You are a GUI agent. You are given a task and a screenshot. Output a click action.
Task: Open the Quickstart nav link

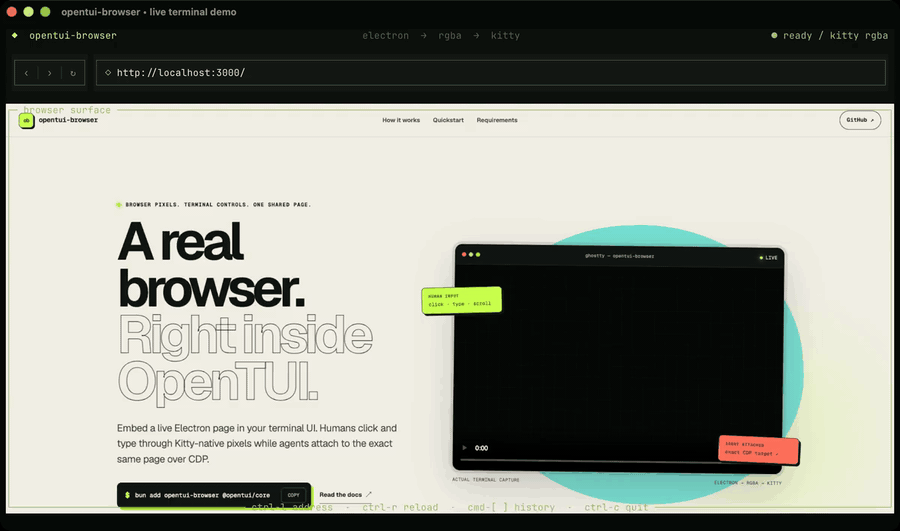click(x=448, y=120)
